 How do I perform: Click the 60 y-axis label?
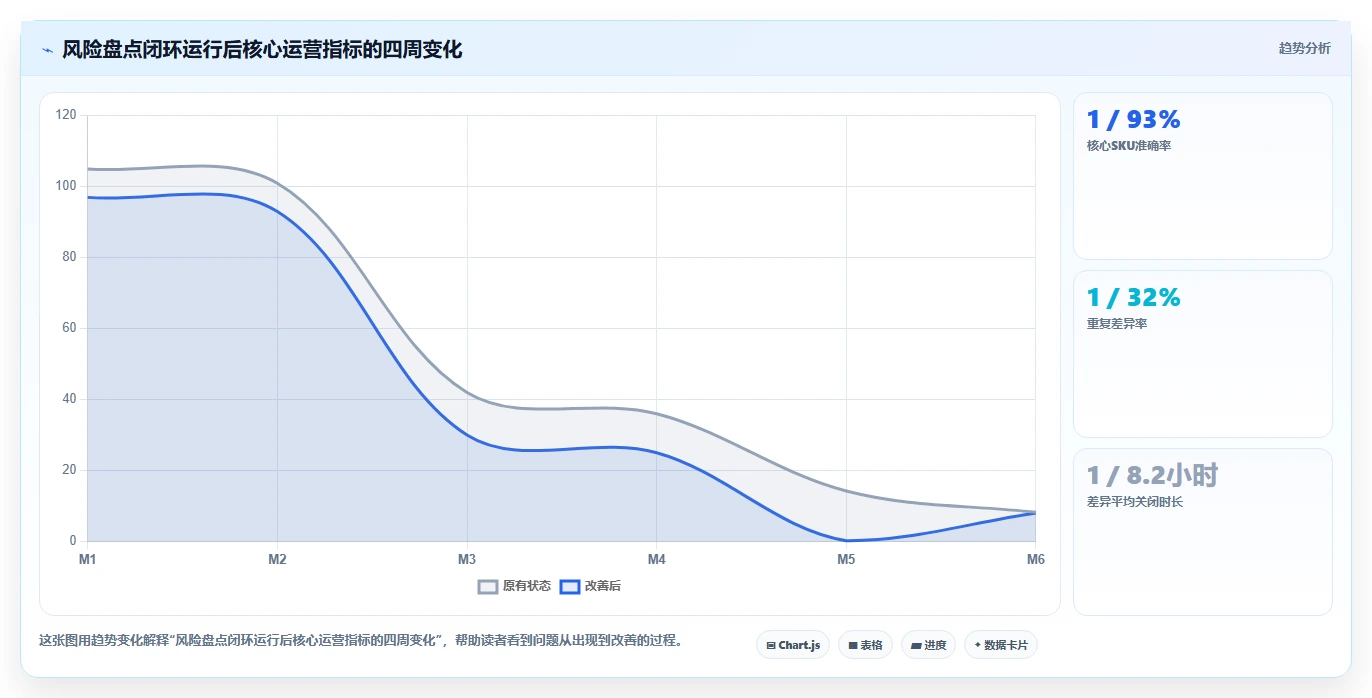69,328
